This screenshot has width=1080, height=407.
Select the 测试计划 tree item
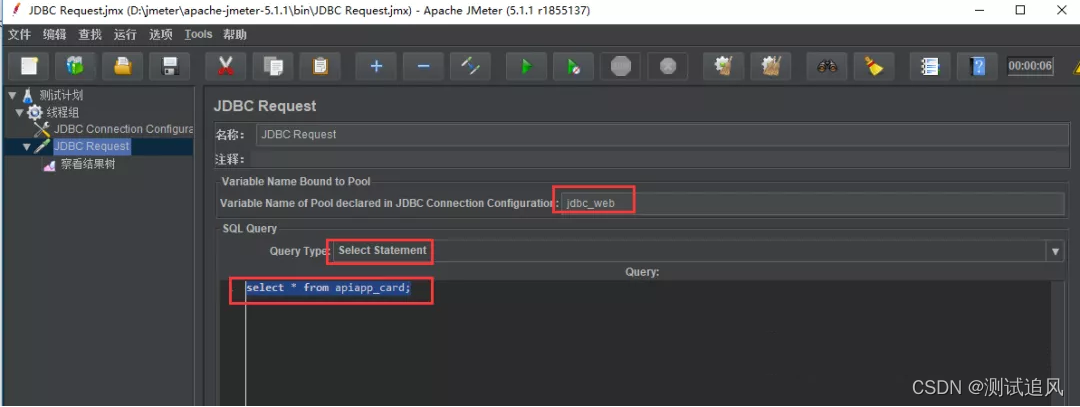click(61, 95)
